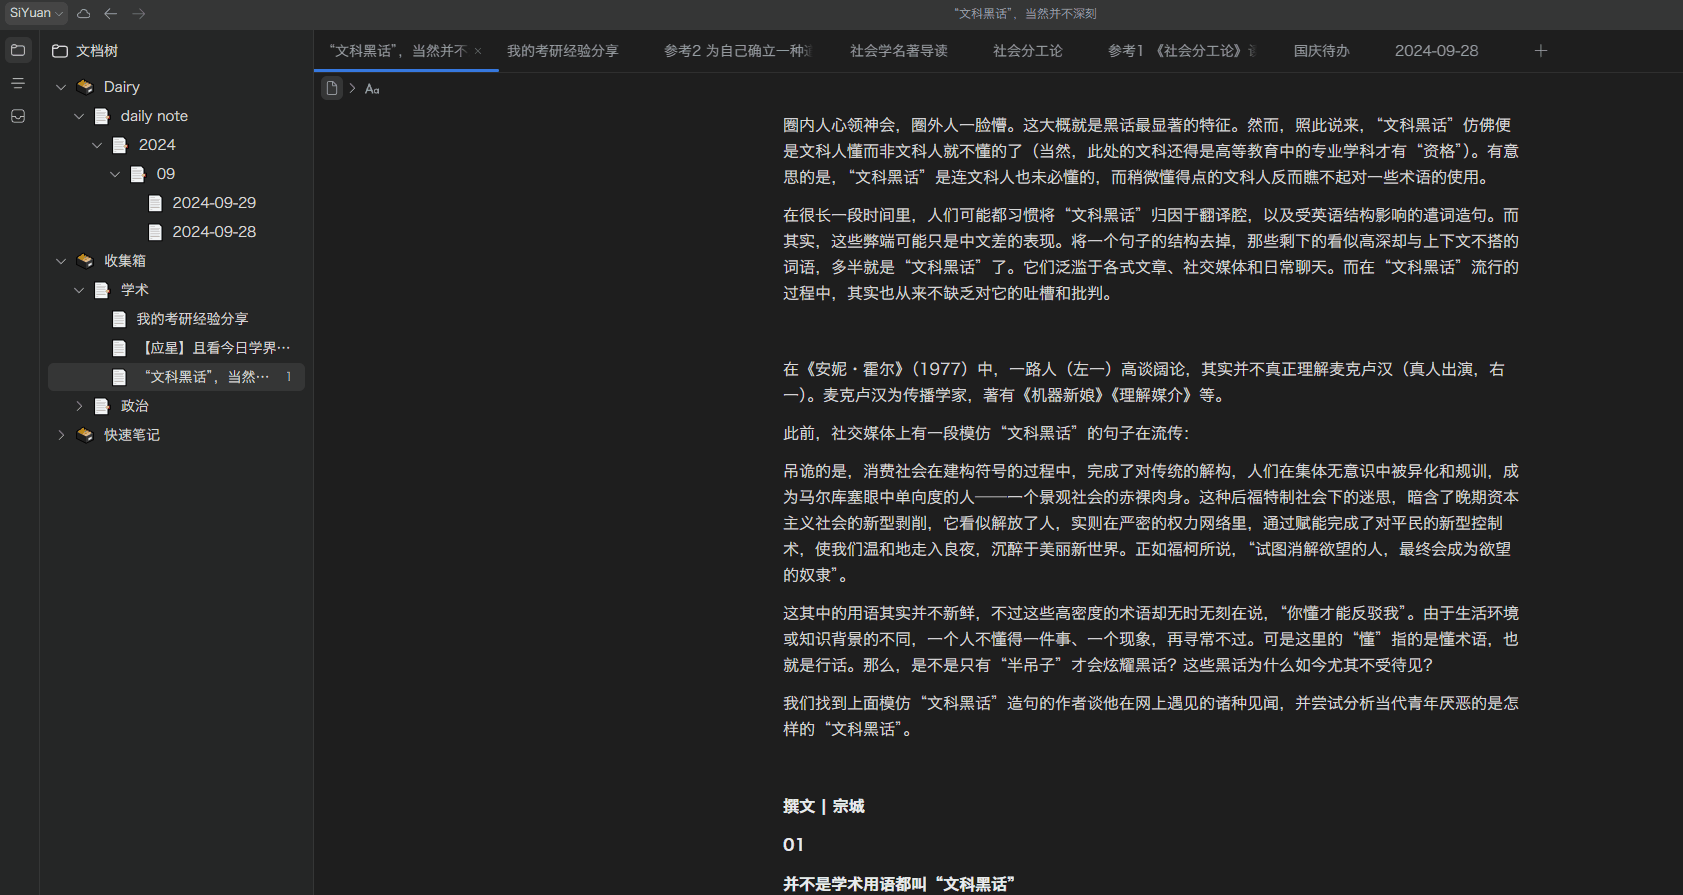Click paragraph starting "圈内人心领神会"
This screenshot has height=895, width=1683.
click(x=1151, y=151)
